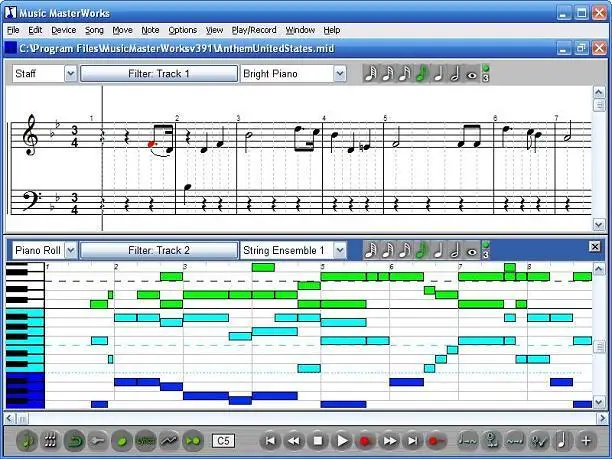This screenshot has height=459, width=612.
Task: Click the Filter: Track 2 button
Action: click(159, 250)
